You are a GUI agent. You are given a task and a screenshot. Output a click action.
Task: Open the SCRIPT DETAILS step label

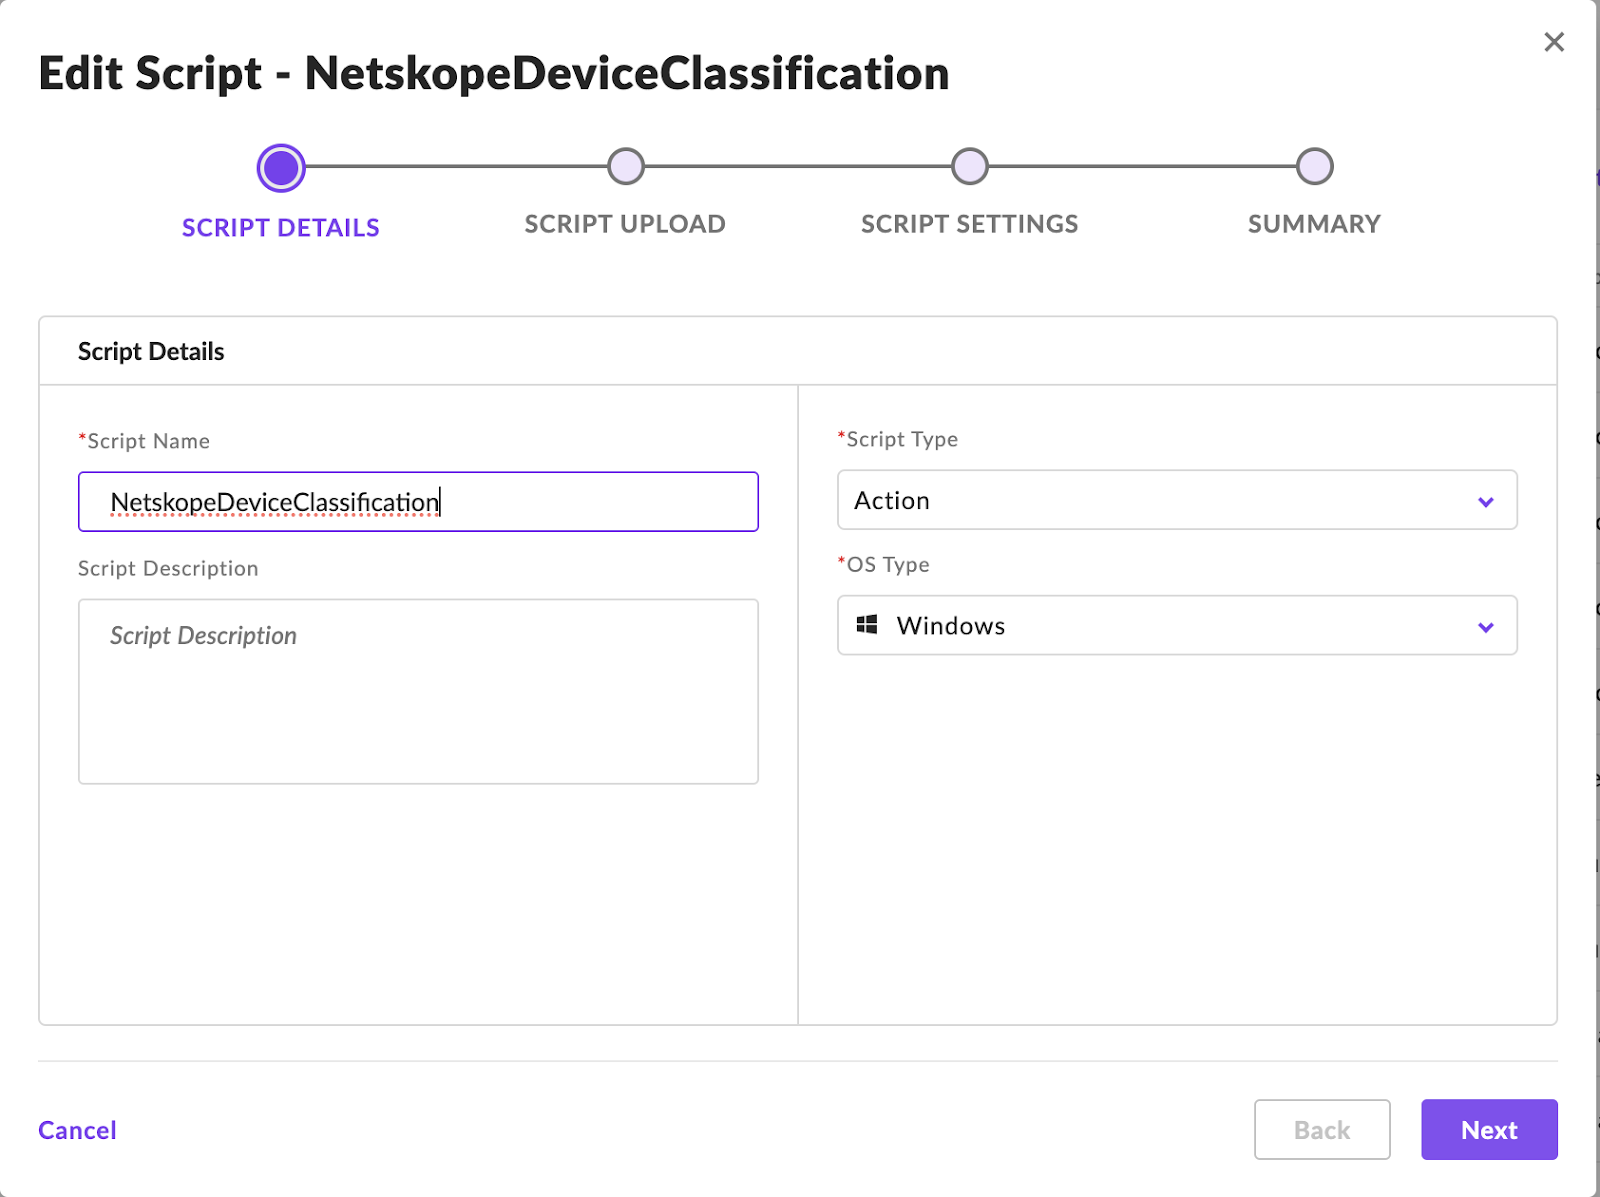coord(281,228)
